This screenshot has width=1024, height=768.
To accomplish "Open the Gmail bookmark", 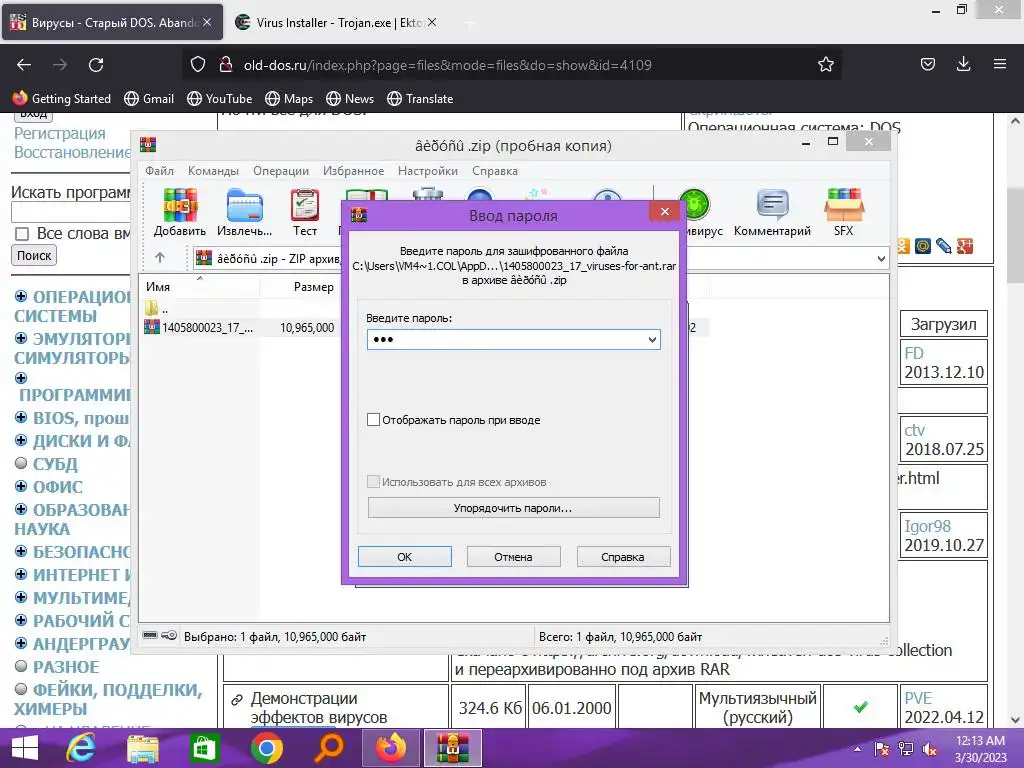I will [x=149, y=99].
